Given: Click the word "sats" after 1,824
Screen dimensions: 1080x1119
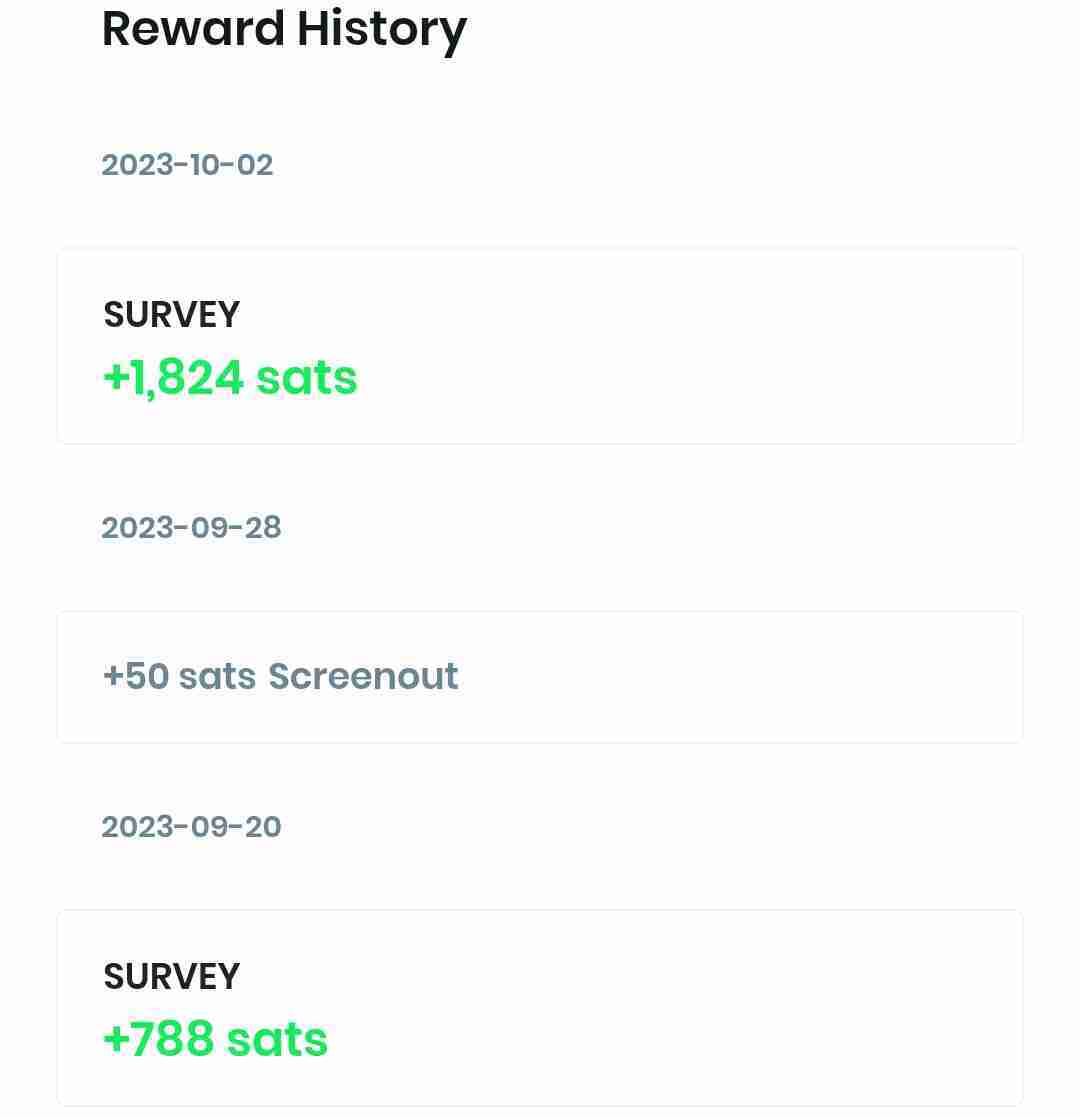Looking at the screenshot, I should [306, 378].
